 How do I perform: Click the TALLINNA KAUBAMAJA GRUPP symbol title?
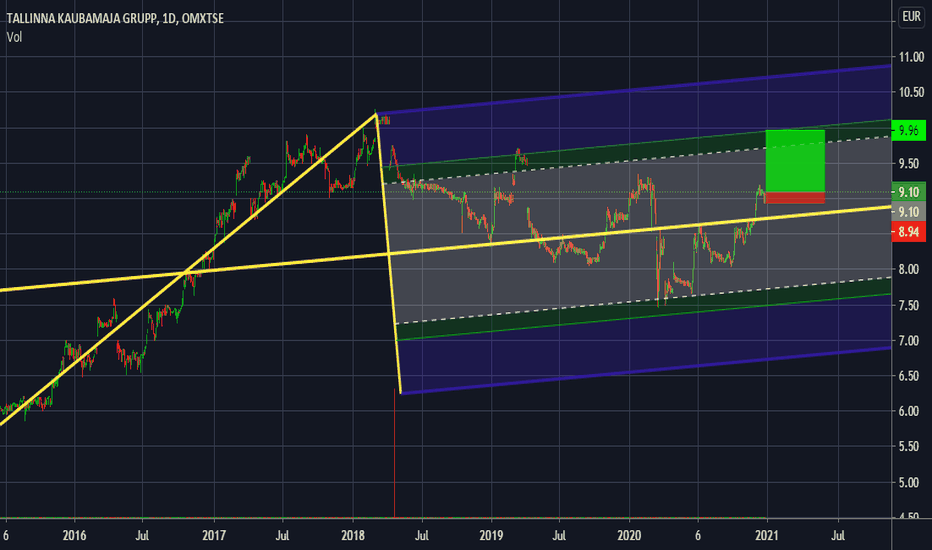click(x=115, y=18)
